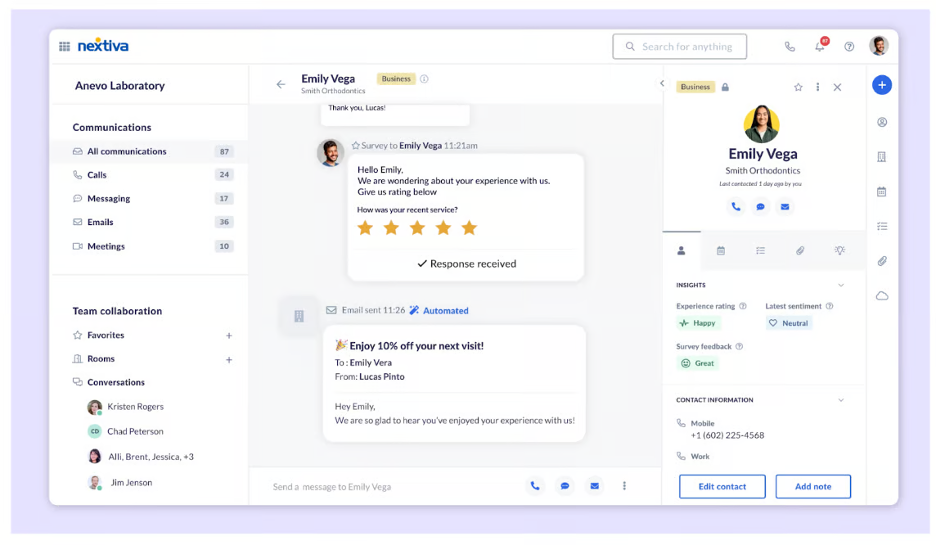The image size is (936, 546).
Task: Go back with the arrow beside Emily Vega
Action: pos(281,84)
